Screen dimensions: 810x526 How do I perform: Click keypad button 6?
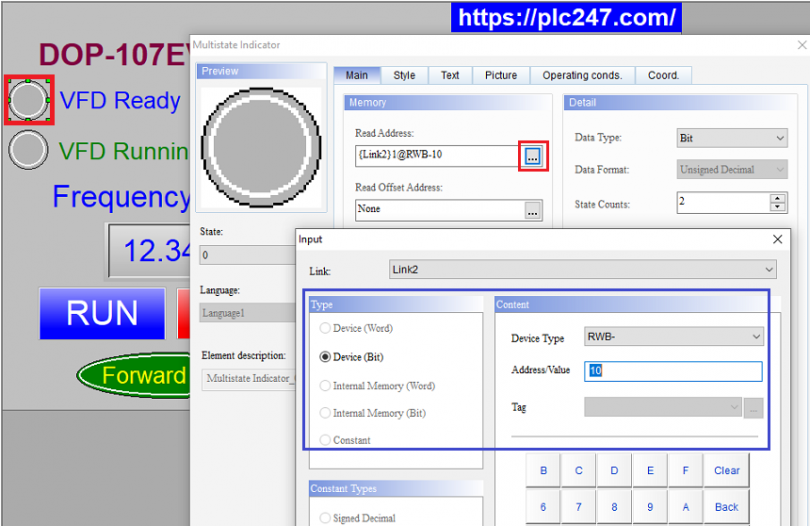pyautogui.click(x=543, y=507)
